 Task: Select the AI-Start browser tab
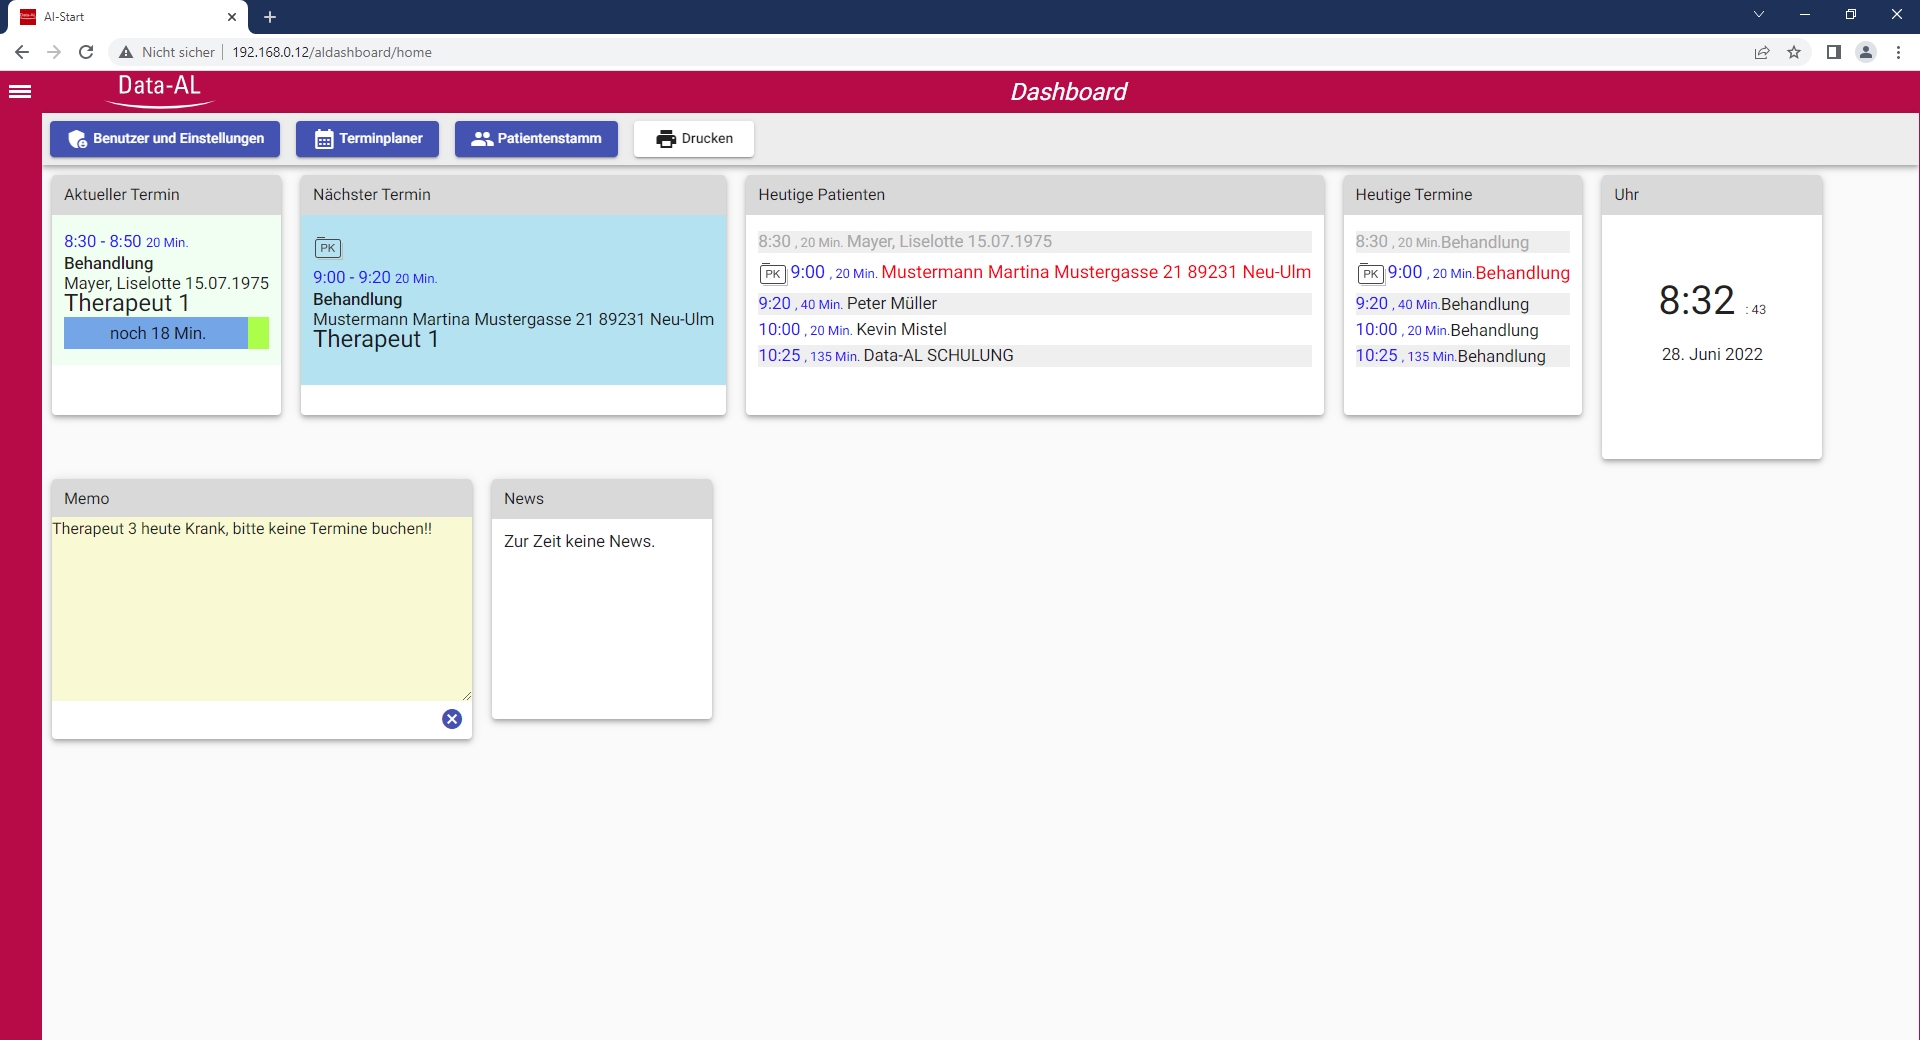click(x=128, y=17)
